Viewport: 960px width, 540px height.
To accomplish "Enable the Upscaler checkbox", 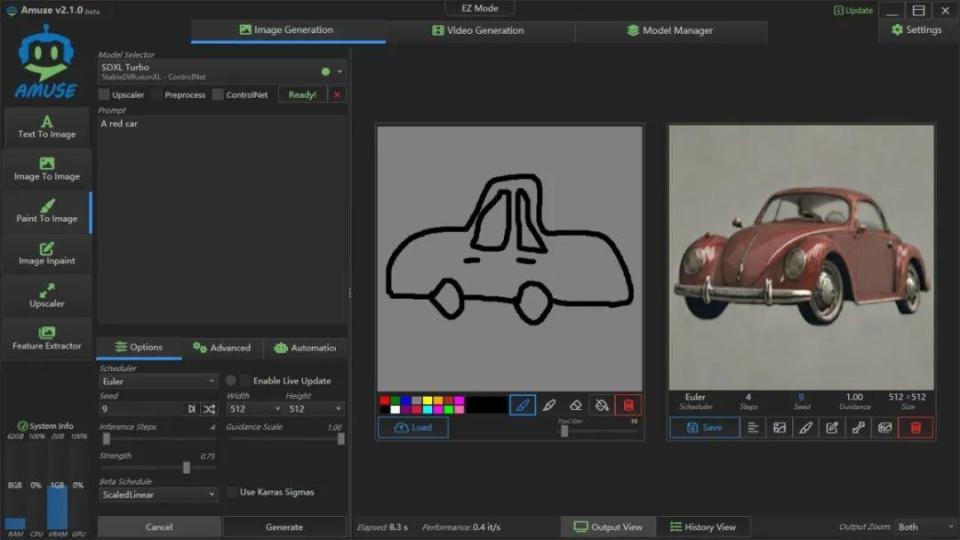I will pos(104,95).
